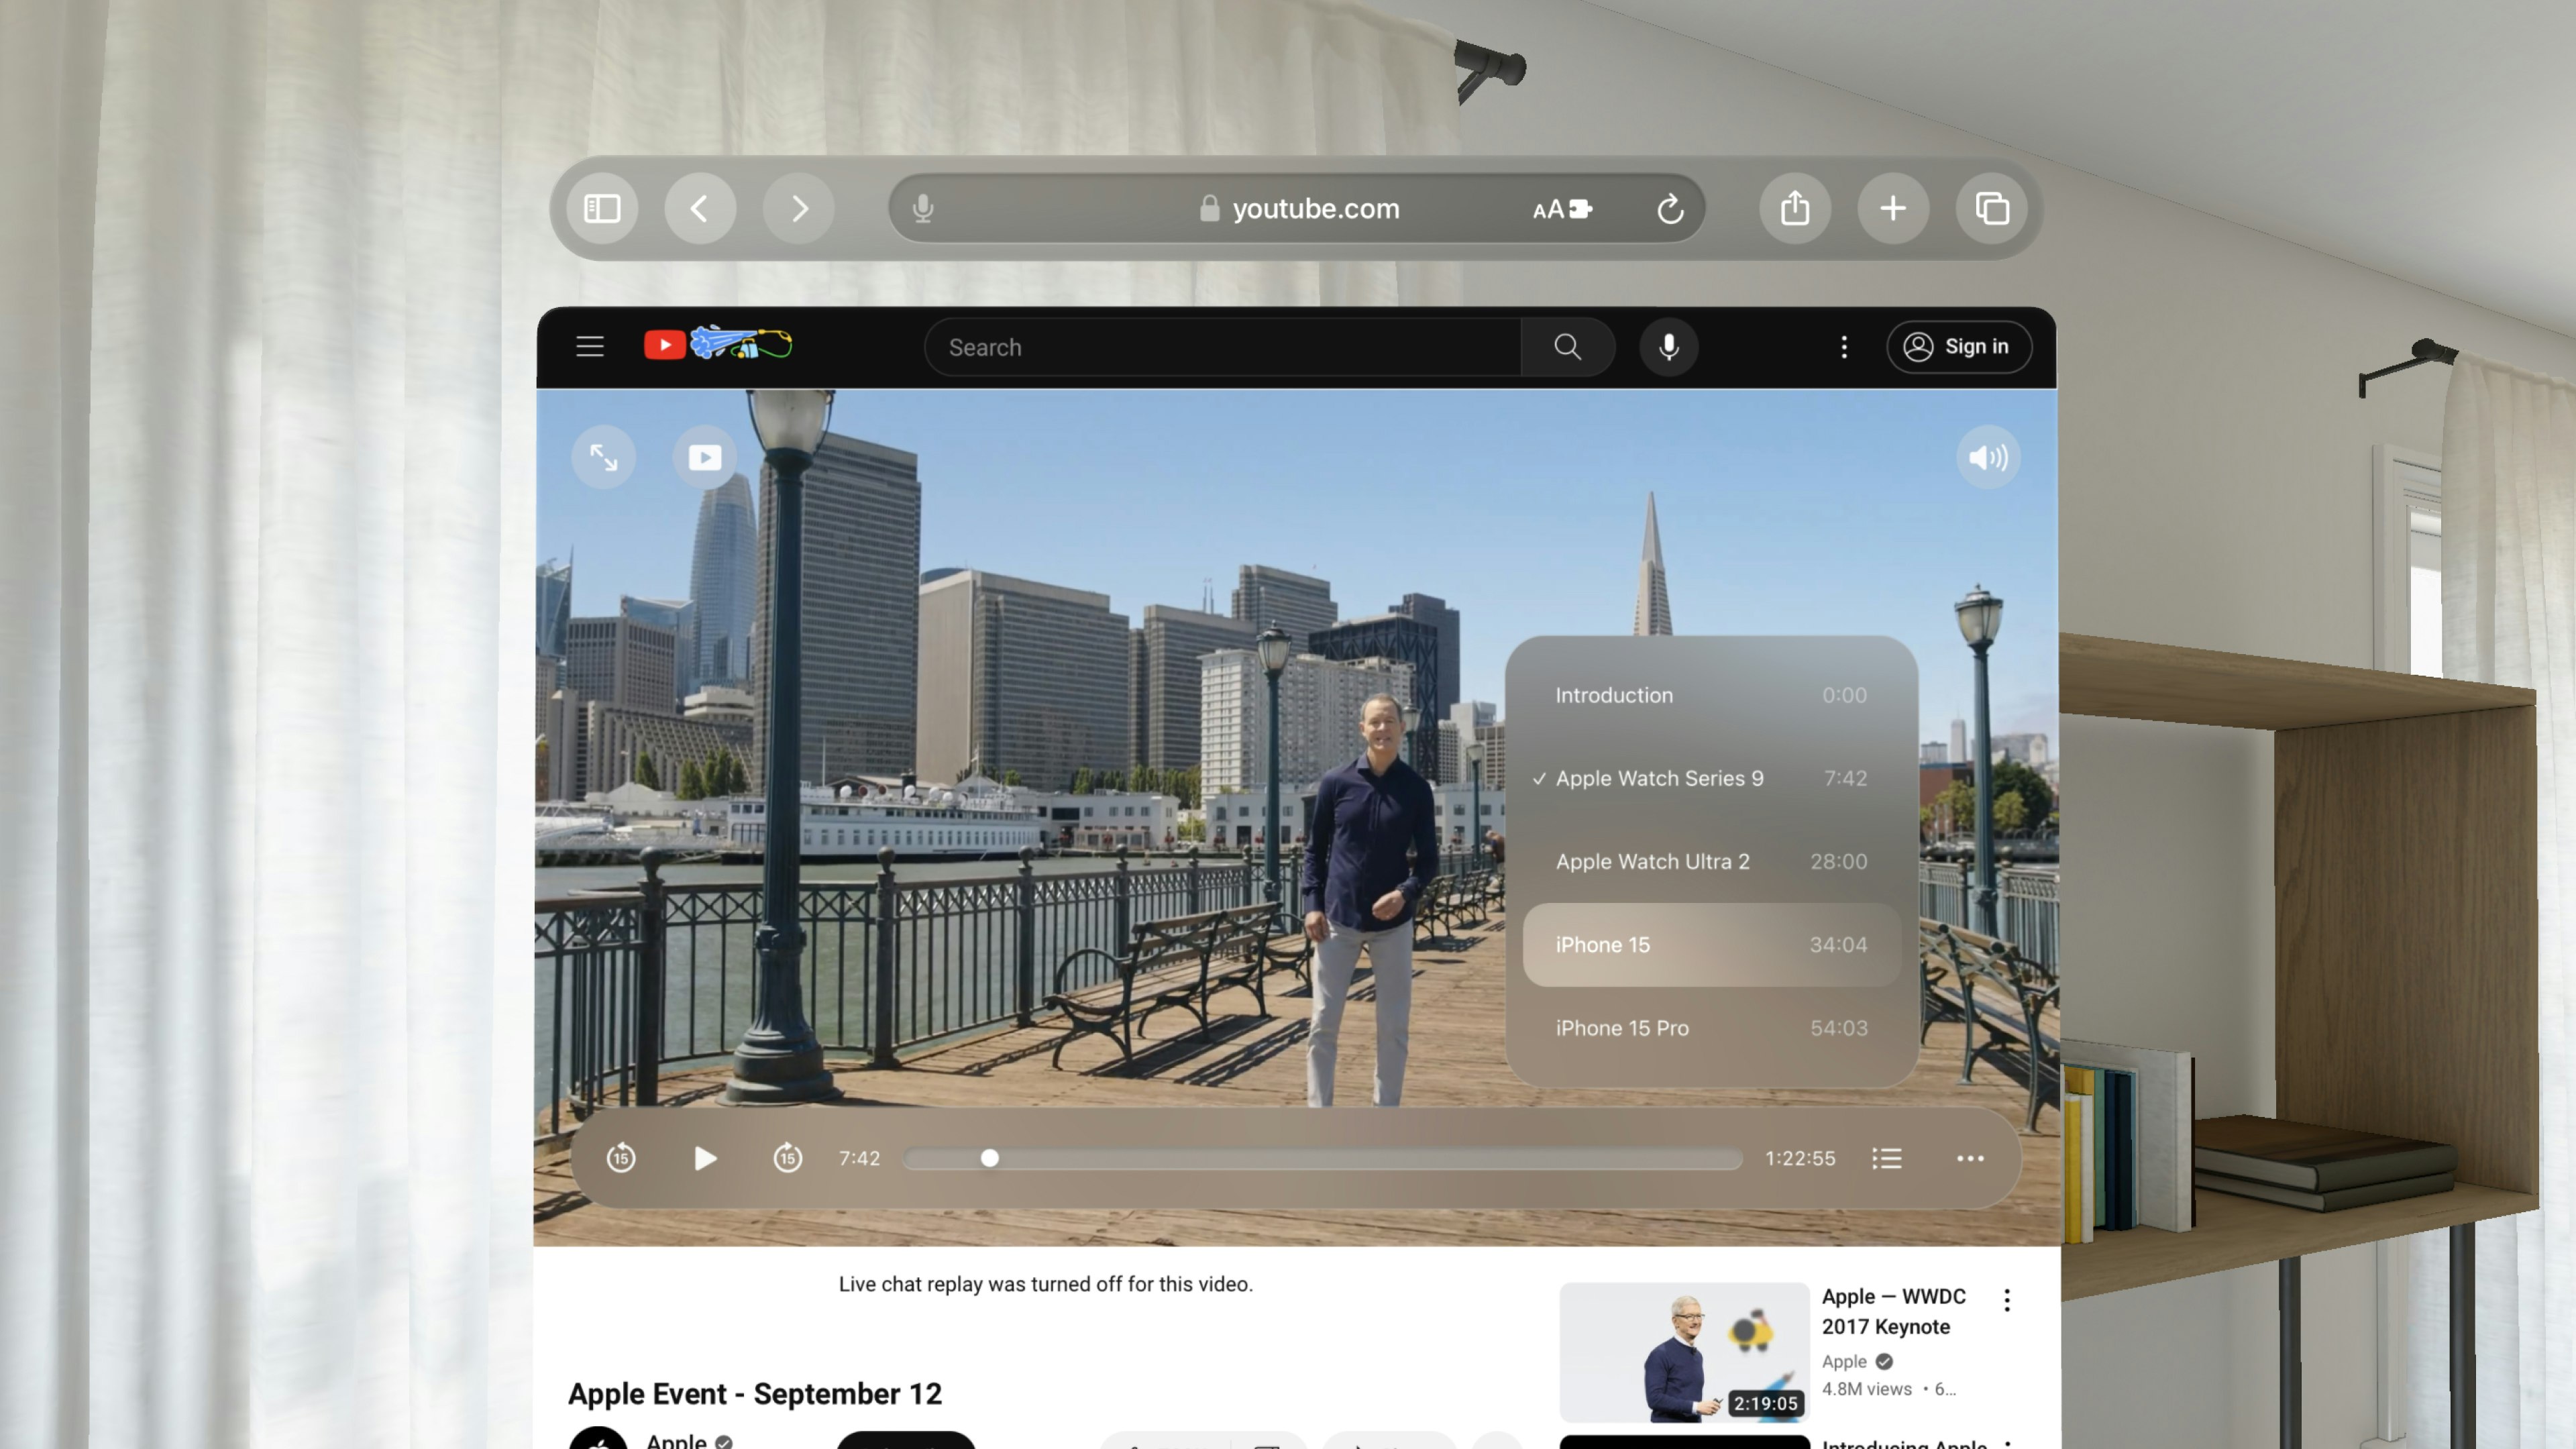Search by voice on YouTube

point(1668,347)
